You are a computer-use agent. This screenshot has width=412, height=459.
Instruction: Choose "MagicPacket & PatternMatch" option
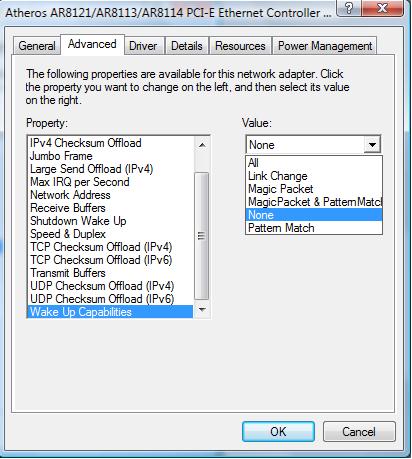click(x=314, y=202)
